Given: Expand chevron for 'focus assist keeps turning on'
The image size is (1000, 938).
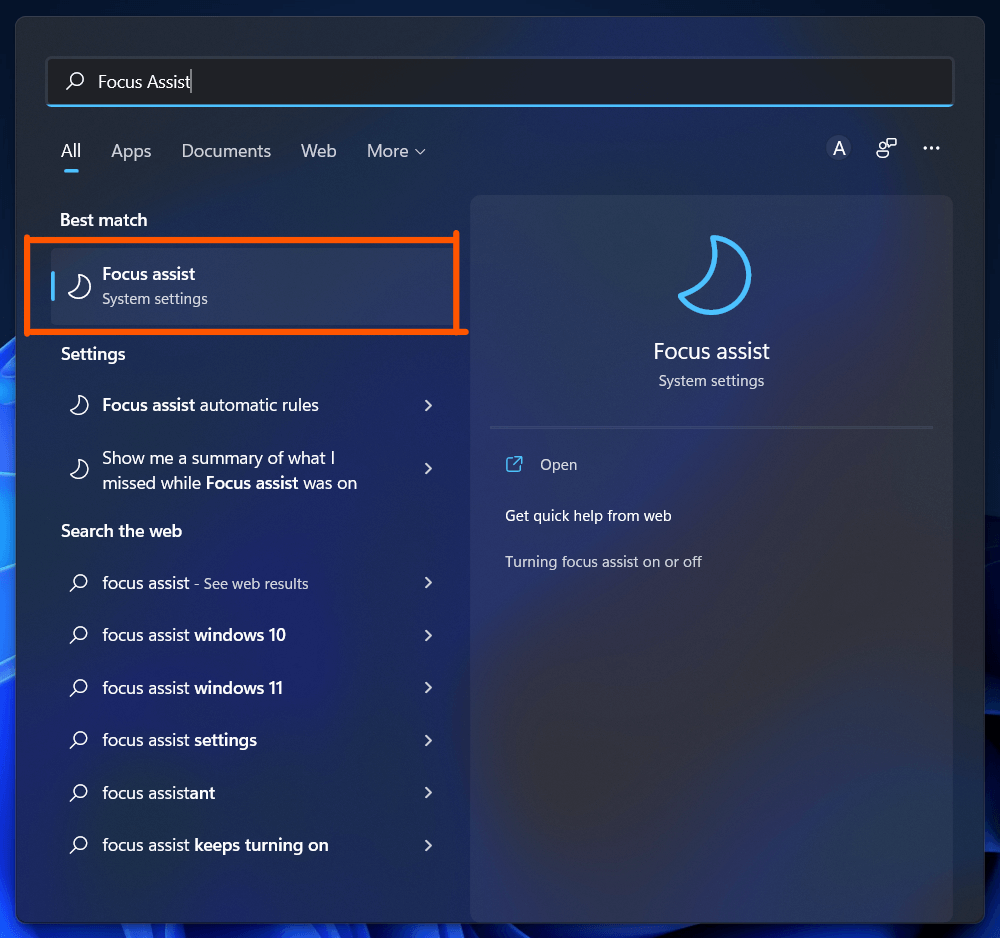Looking at the screenshot, I should coord(429,846).
